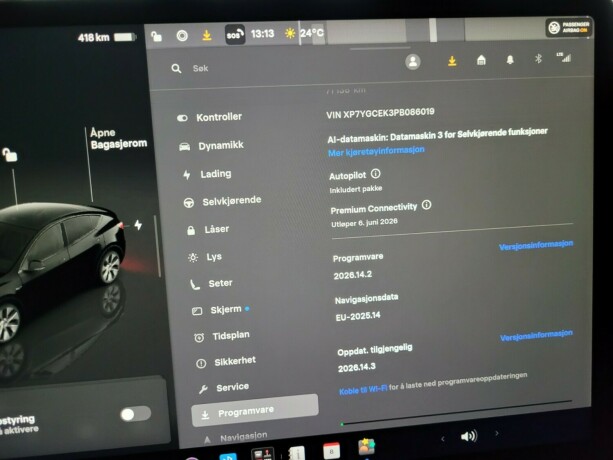Tap the charge port lightning icon
Viewport: 613px width, 460px height.
(138, 225)
